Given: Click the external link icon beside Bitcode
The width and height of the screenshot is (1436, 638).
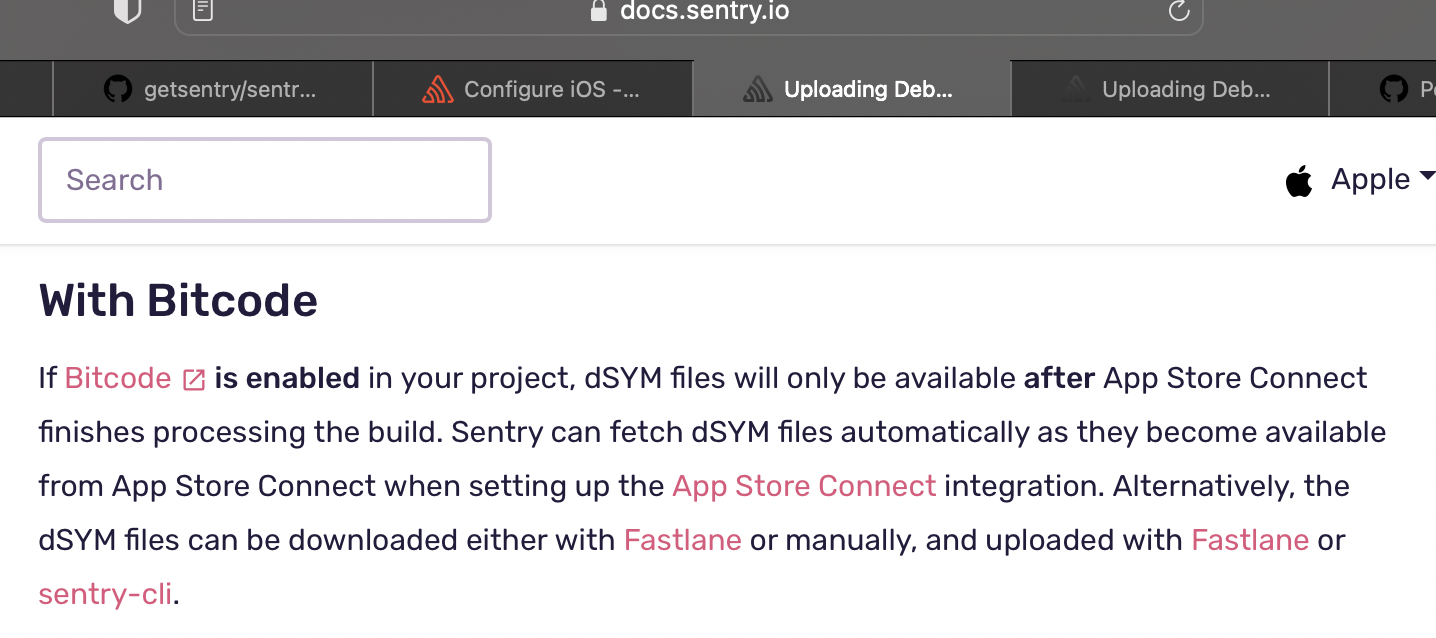Looking at the screenshot, I should tap(192, 379).
